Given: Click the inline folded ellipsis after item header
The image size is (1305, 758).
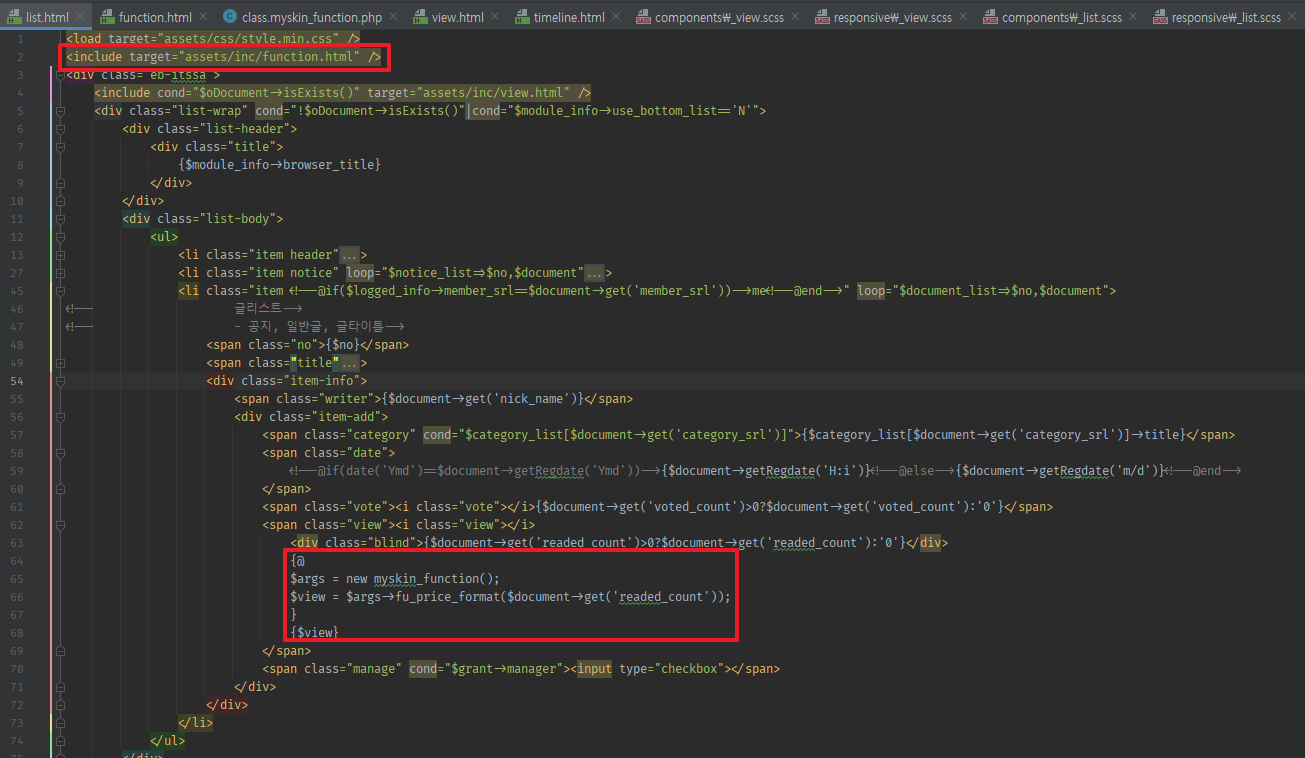Looking at the screenshot, I should point(349,255).
